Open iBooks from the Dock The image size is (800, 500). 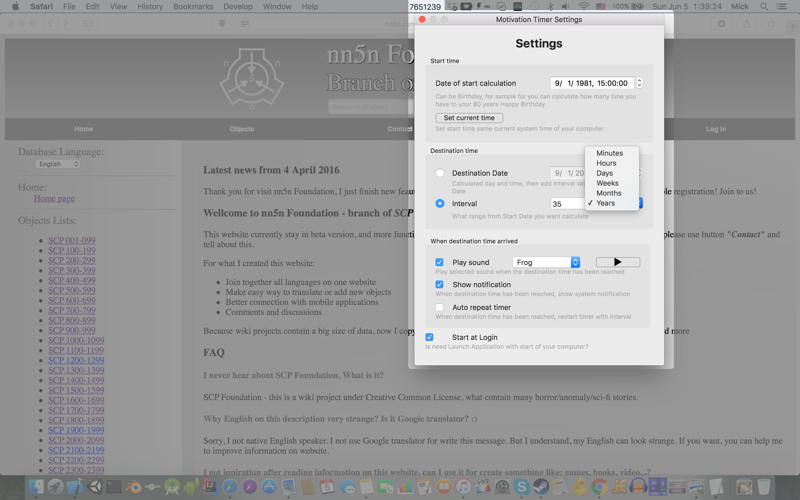(444, 487)
